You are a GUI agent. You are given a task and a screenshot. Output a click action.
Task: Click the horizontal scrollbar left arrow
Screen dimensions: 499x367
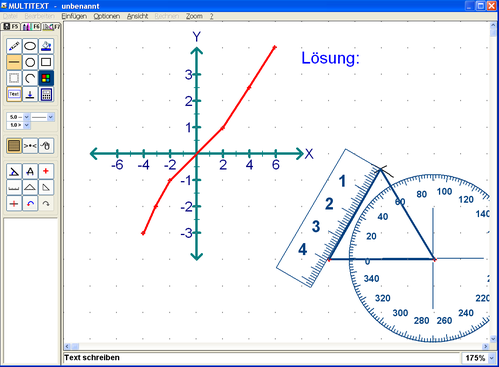(67, 347)
